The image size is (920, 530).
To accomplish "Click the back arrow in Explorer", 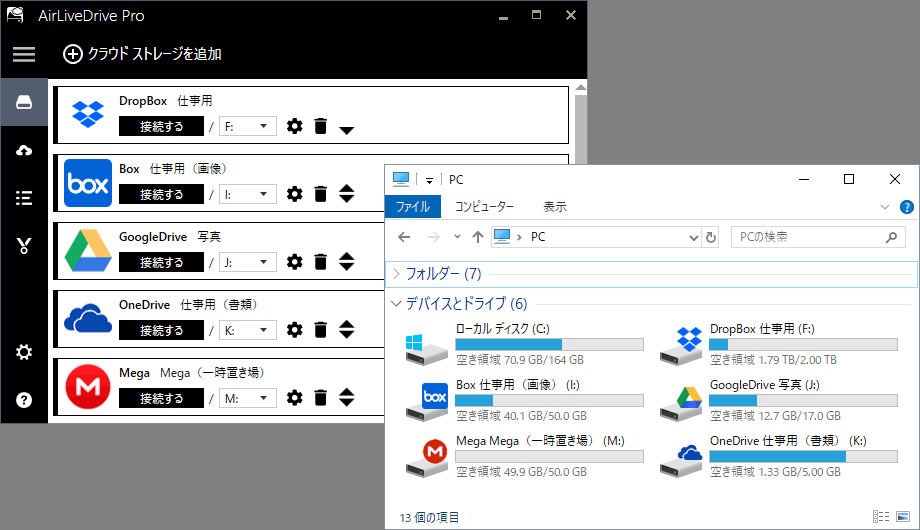I will tap(404, 237).
